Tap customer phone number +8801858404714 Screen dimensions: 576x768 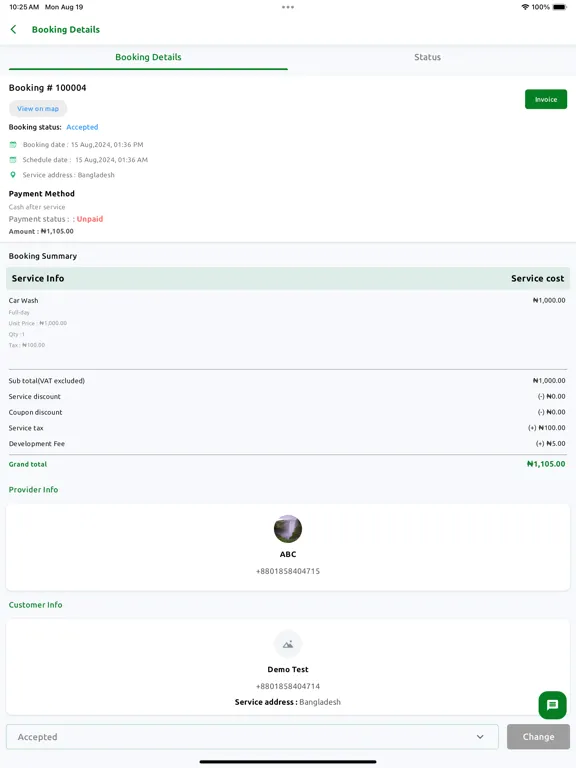click(288, 686)
